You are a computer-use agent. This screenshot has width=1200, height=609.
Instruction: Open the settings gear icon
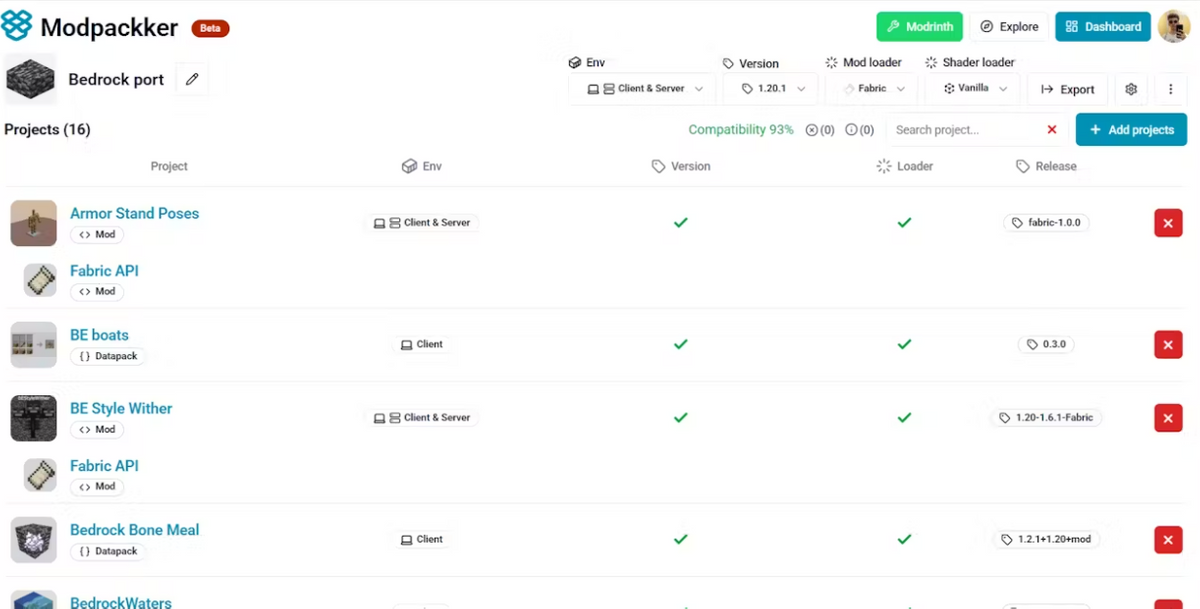(1131, 89)
